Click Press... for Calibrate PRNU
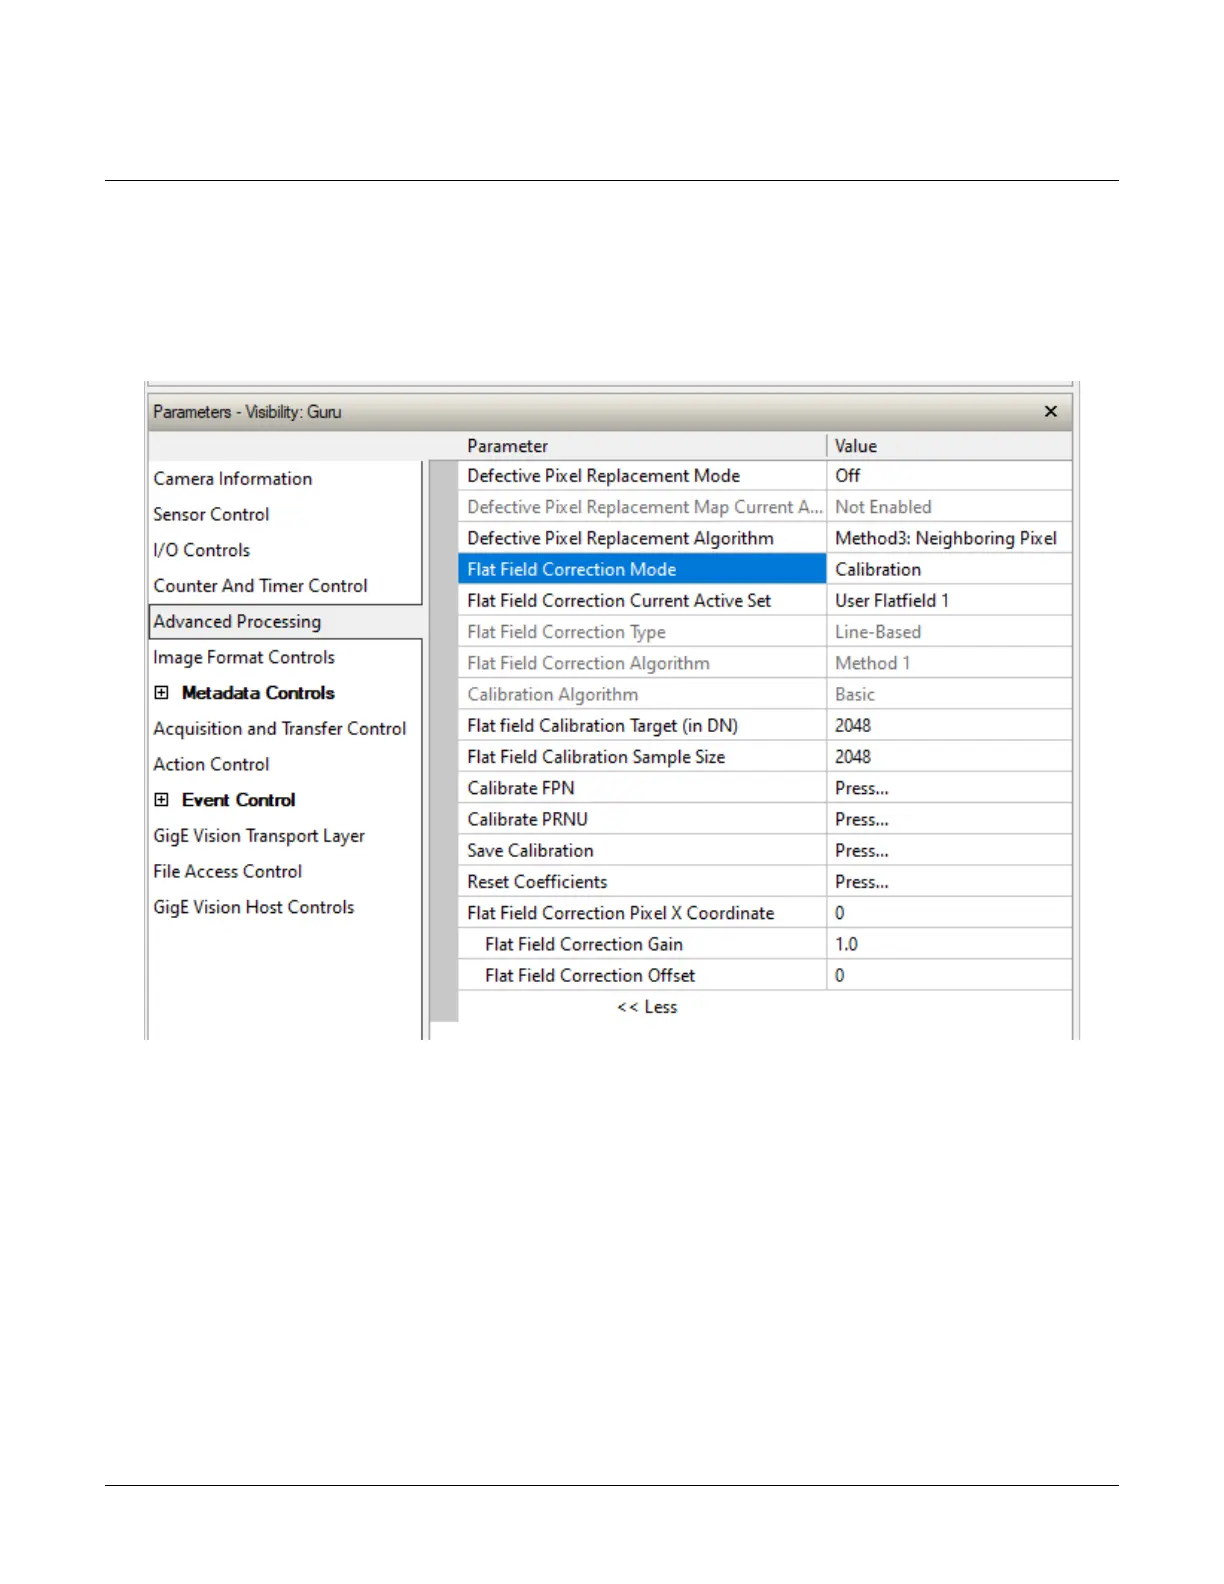The image size is (1224, 1584). tap(949, 819)
